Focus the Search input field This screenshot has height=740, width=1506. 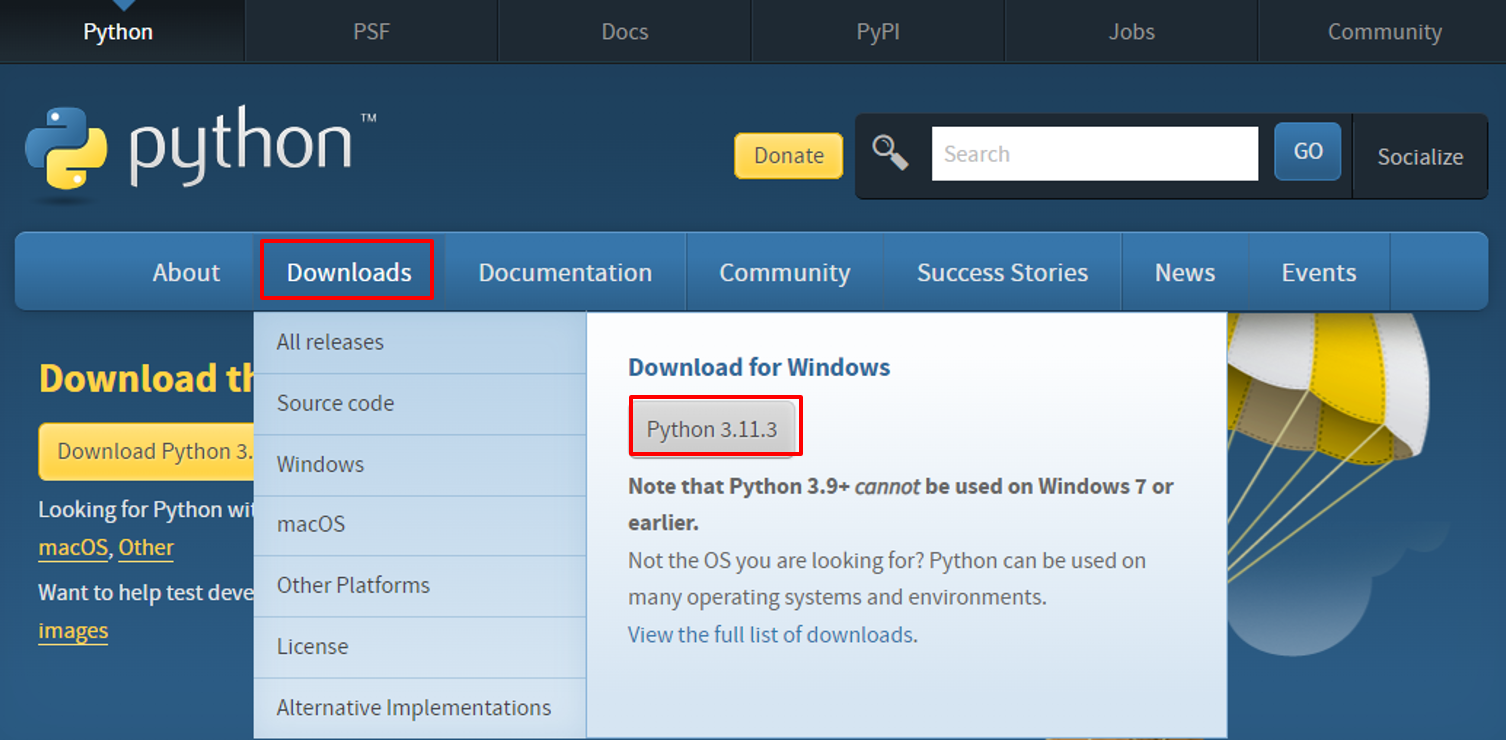coord(1095,154)
